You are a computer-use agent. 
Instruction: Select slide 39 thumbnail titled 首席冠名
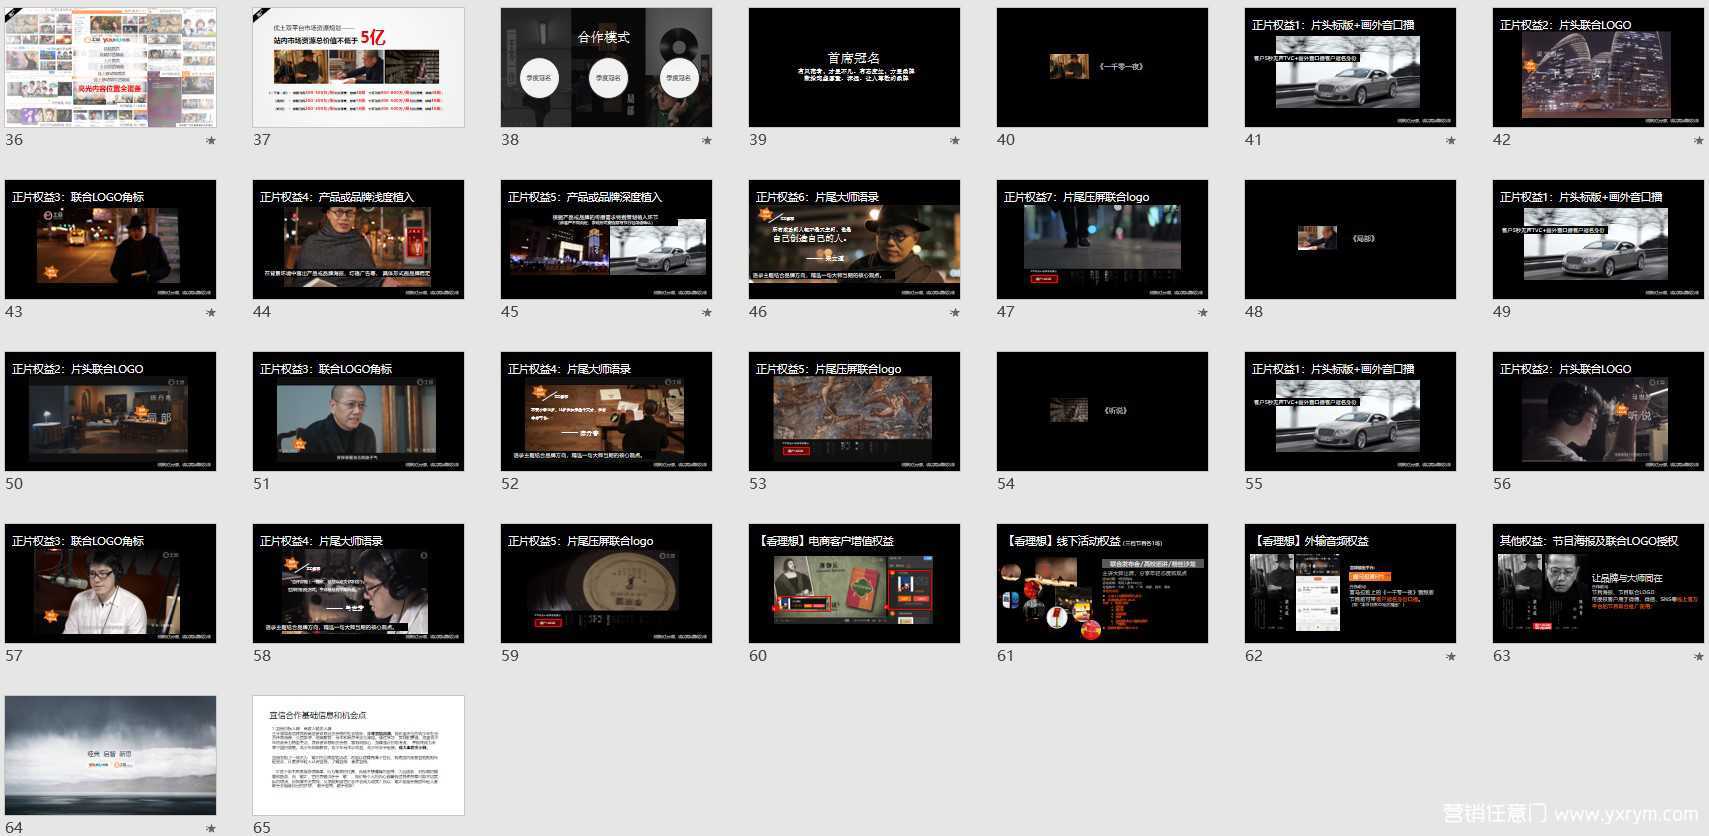point(854,67)
